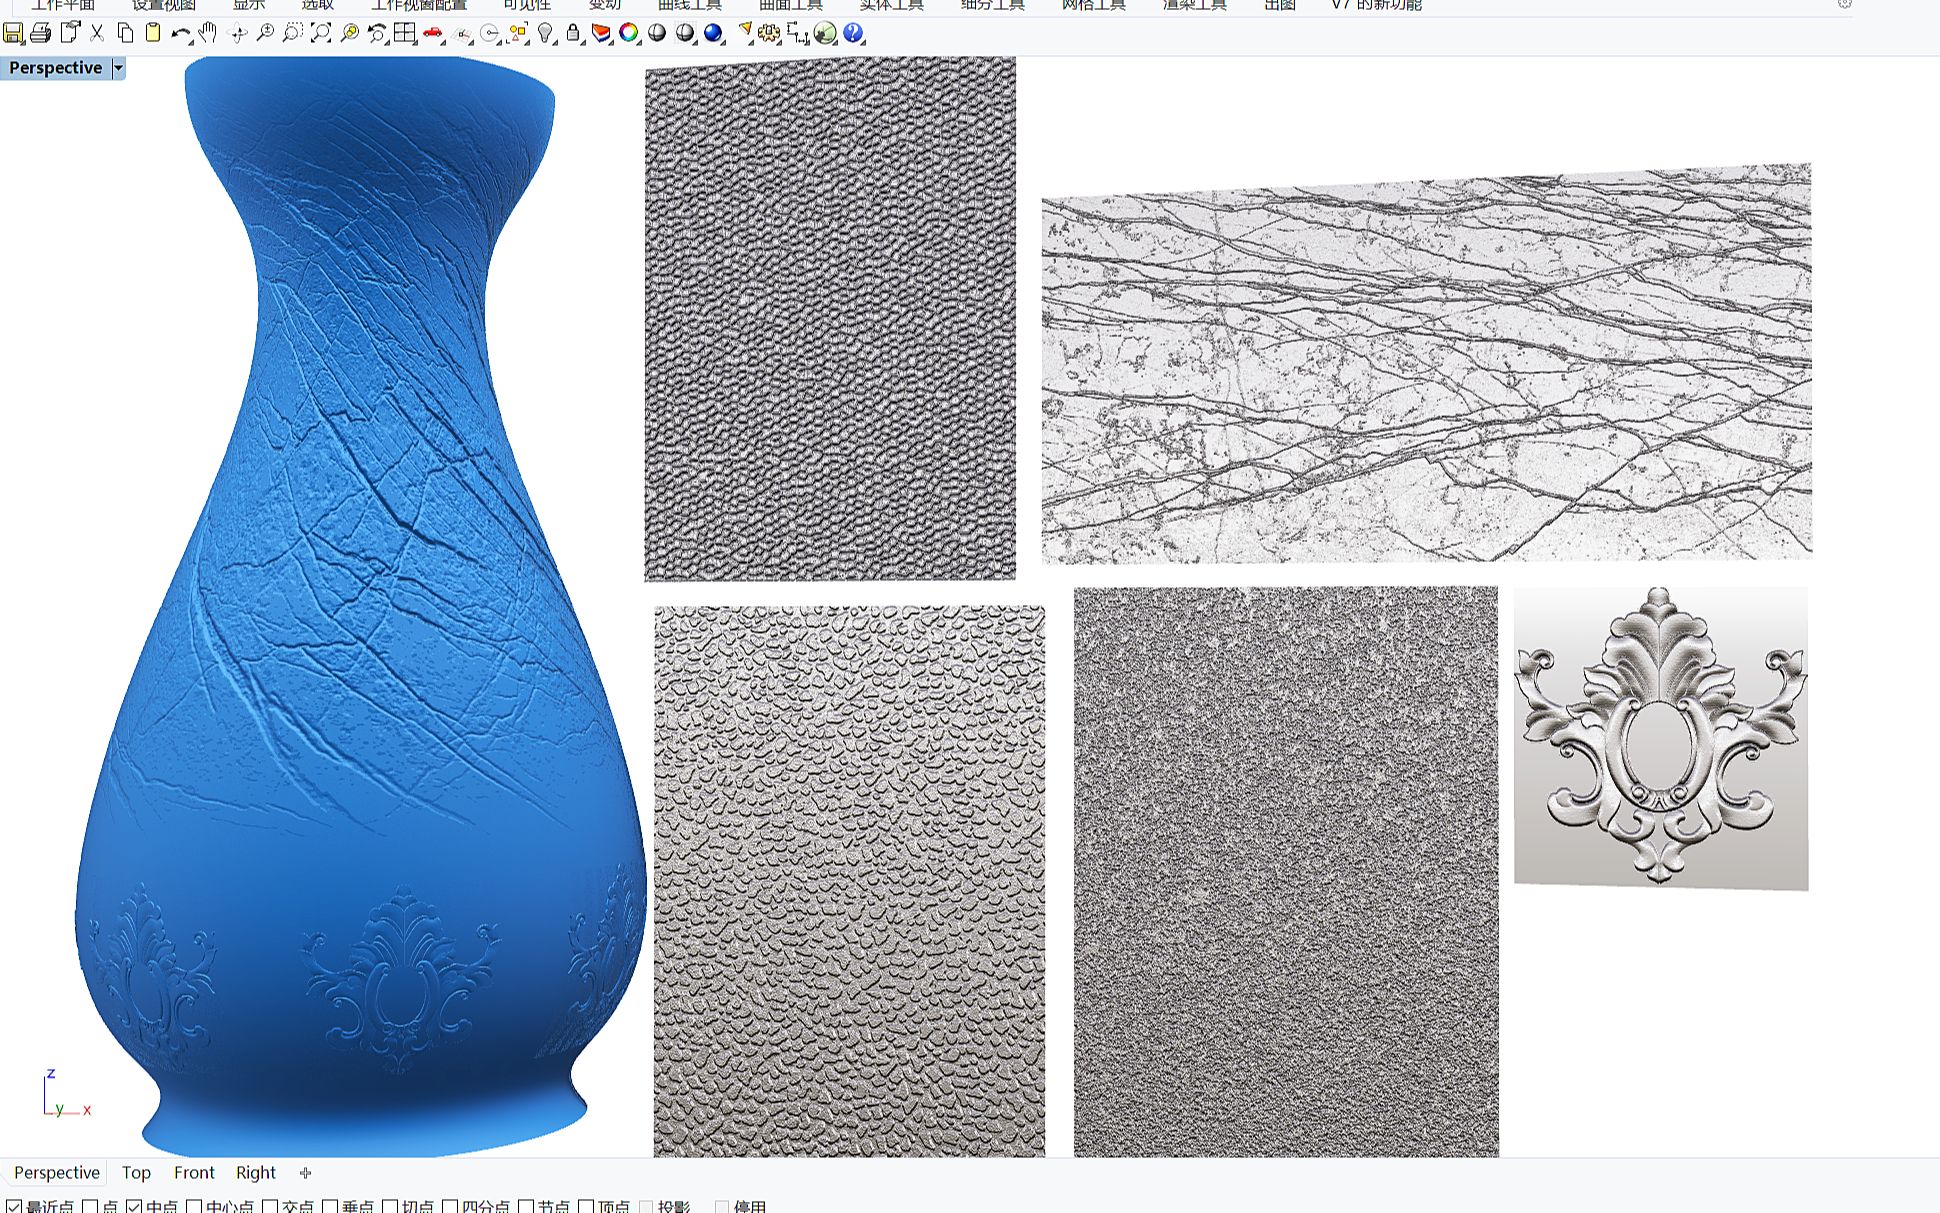Open the Perspective viewport dropdown
This screenshot has width=1940, height=1213.
pyautogui.click(x=116, y=66)
